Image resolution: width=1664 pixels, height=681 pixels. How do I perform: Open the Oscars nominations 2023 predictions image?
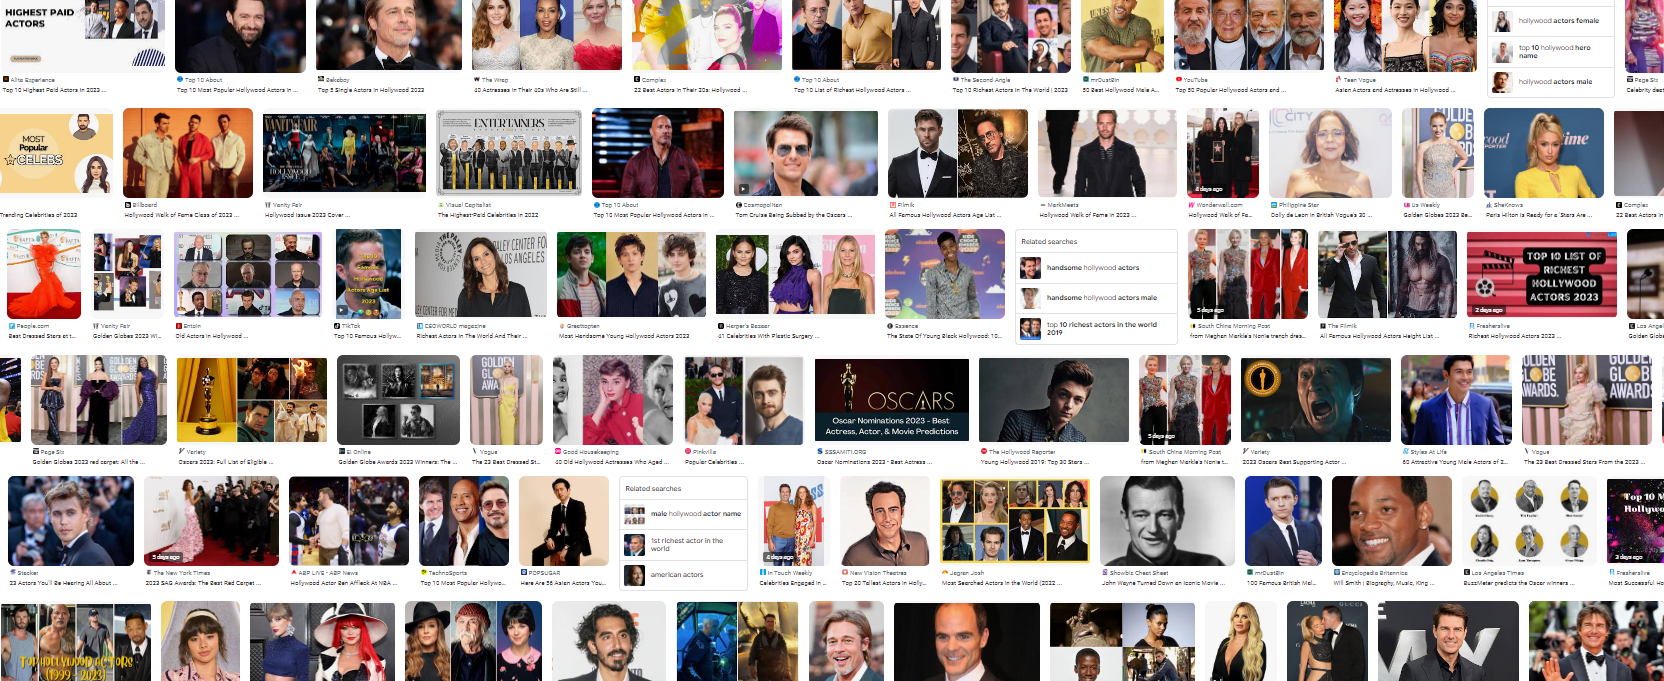[x=890, y=400]
